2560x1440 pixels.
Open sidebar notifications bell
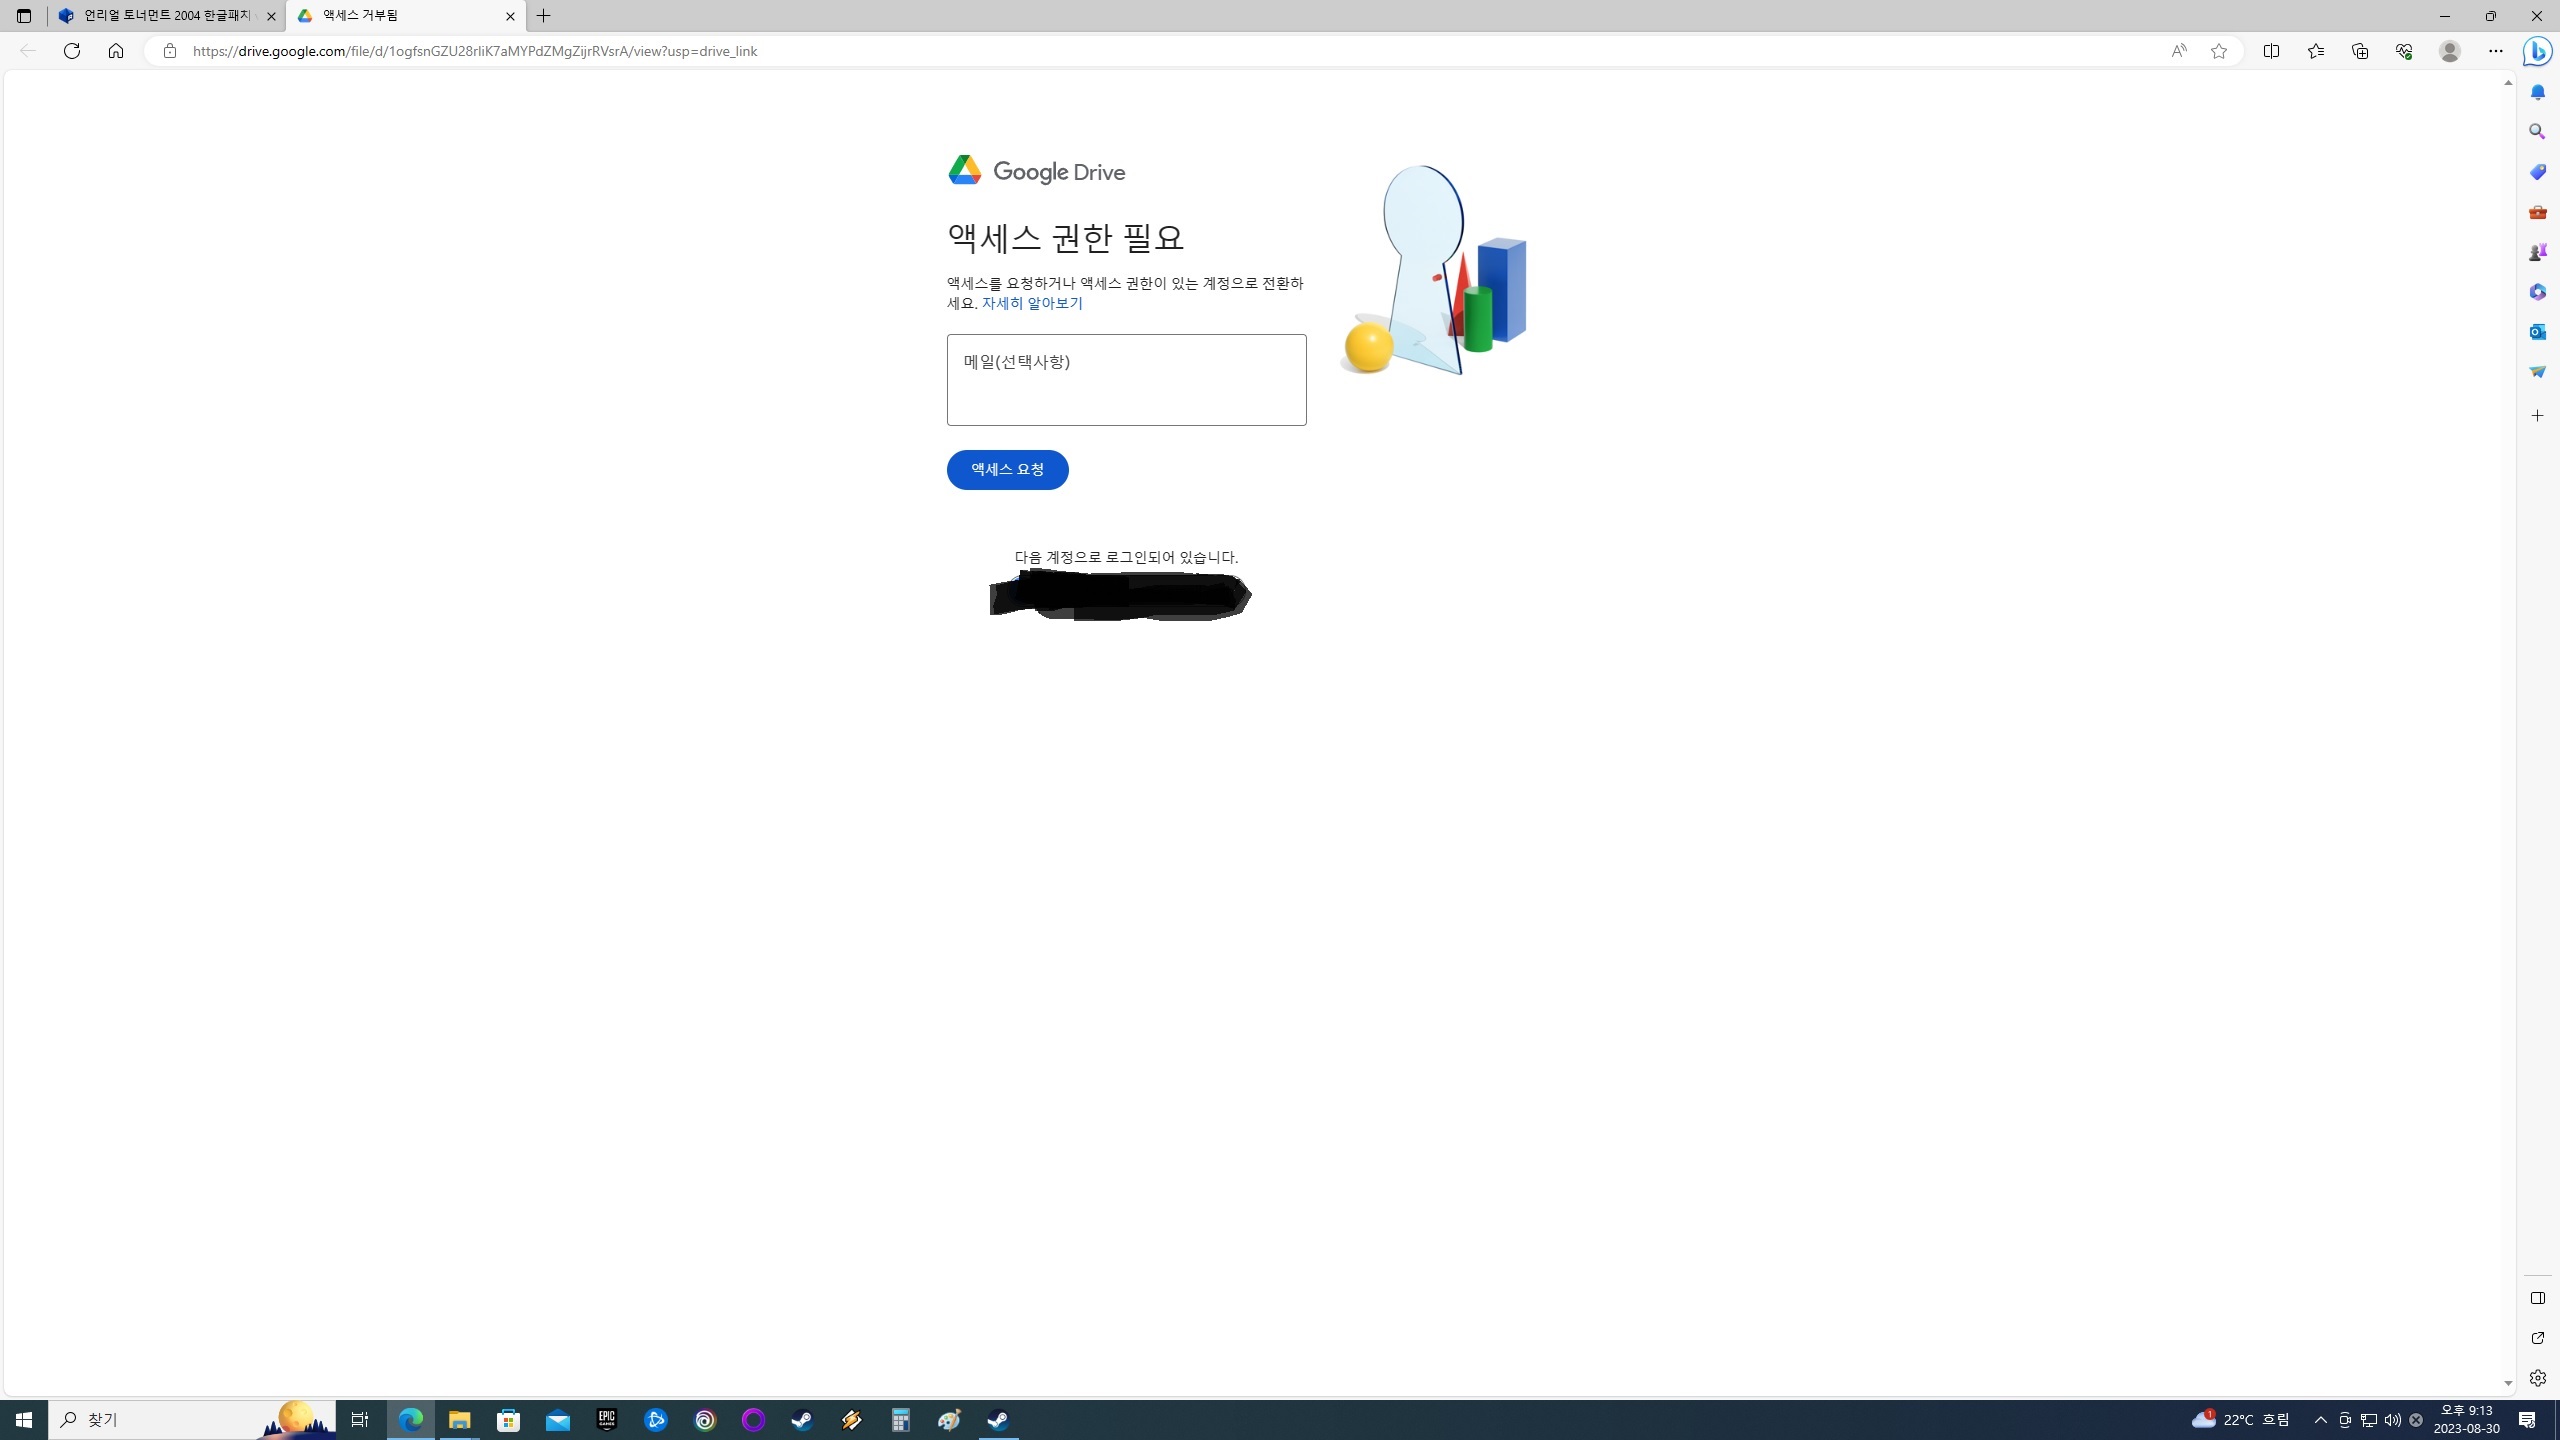pos(2537,92)
